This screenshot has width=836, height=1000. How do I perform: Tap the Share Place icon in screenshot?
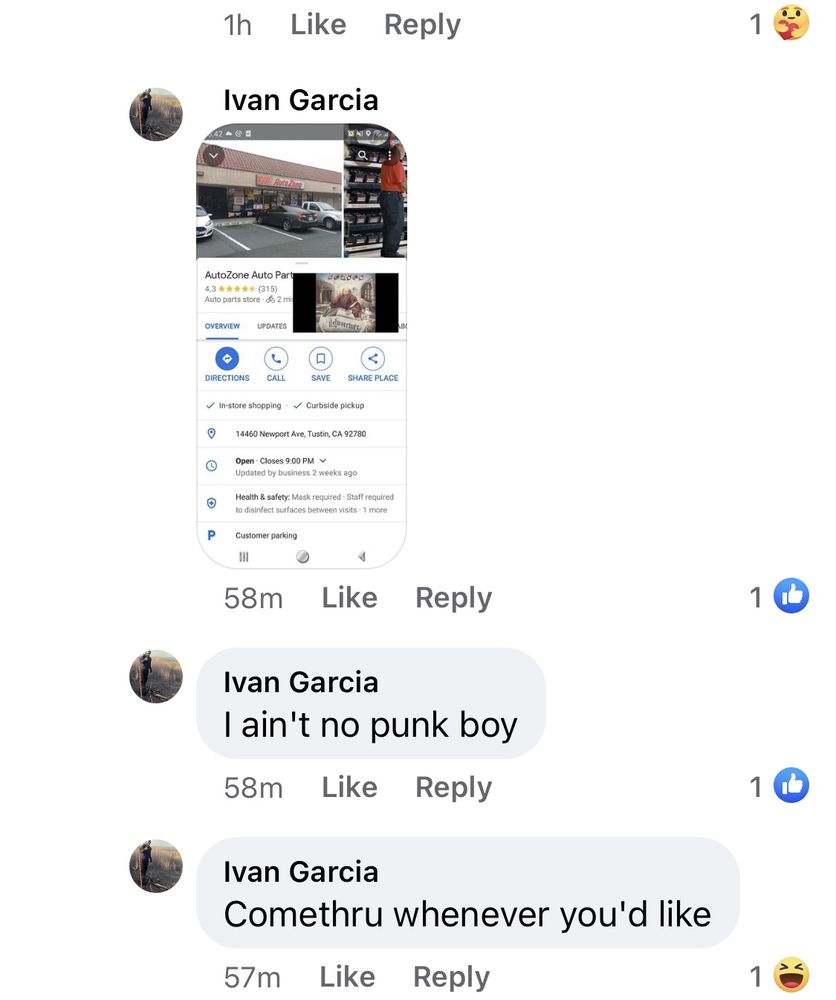point(373,358)
